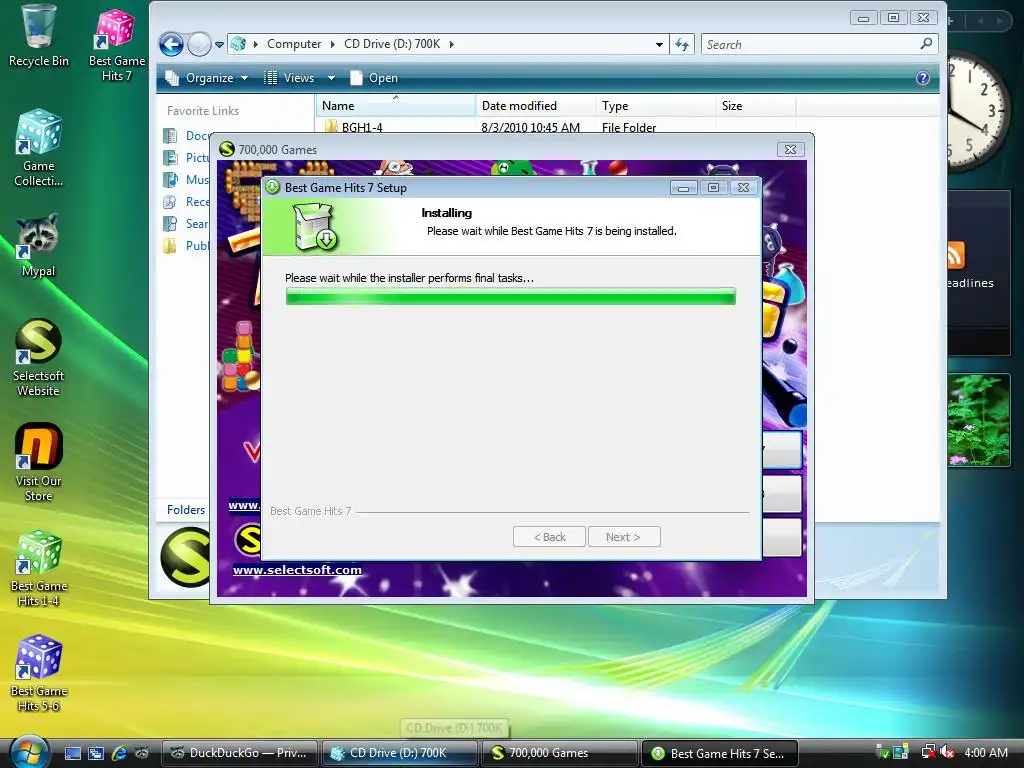
Task: Expand the address bar history dropdown
Action: (x=660, y=44)
